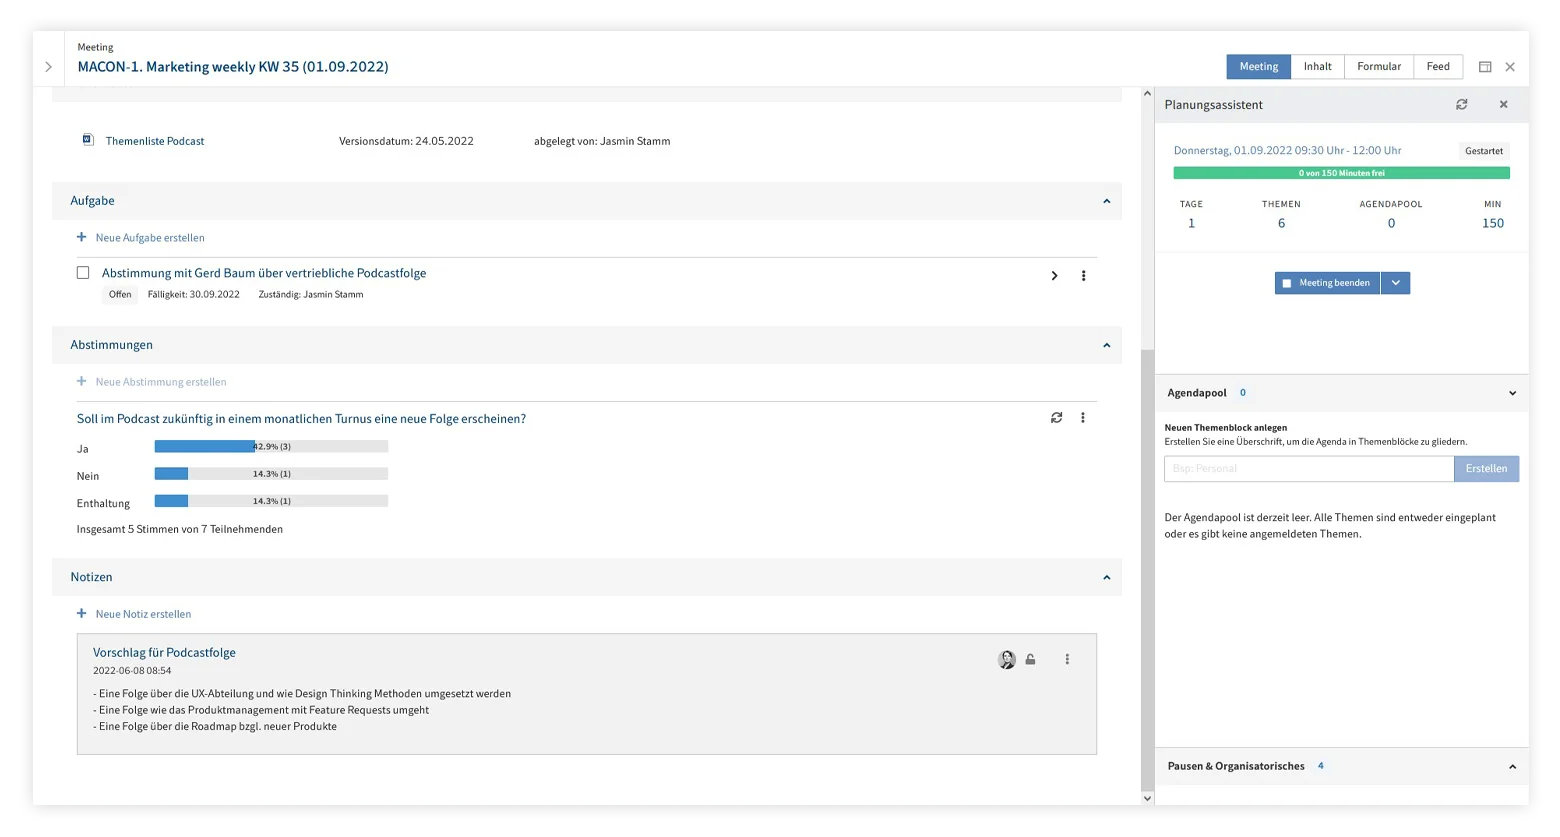Toggle the window layout icon beside Feed
The width and height of the screenshot is (1560, 837).
[1485, 67]
